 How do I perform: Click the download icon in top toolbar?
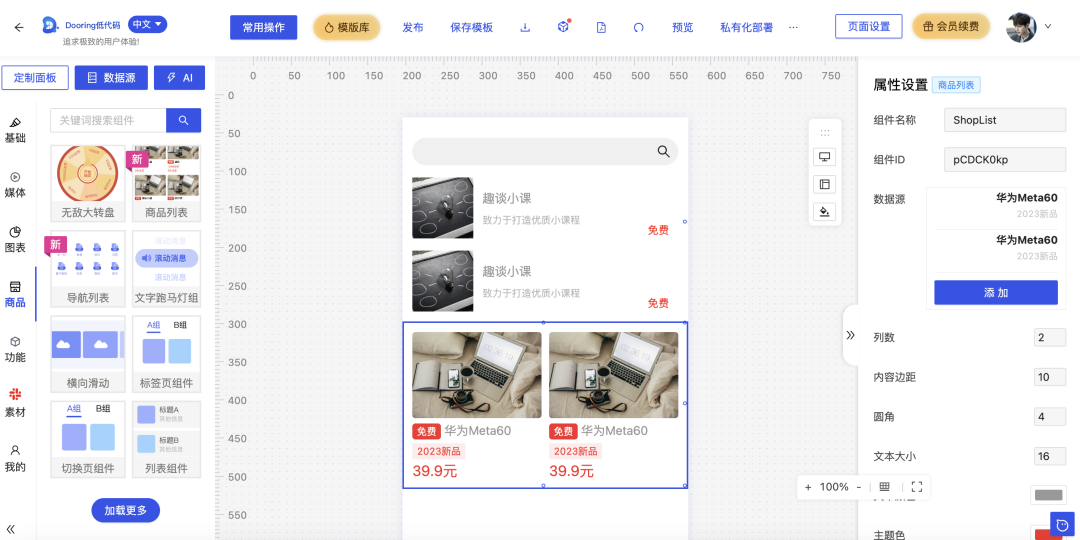point(525,28)
